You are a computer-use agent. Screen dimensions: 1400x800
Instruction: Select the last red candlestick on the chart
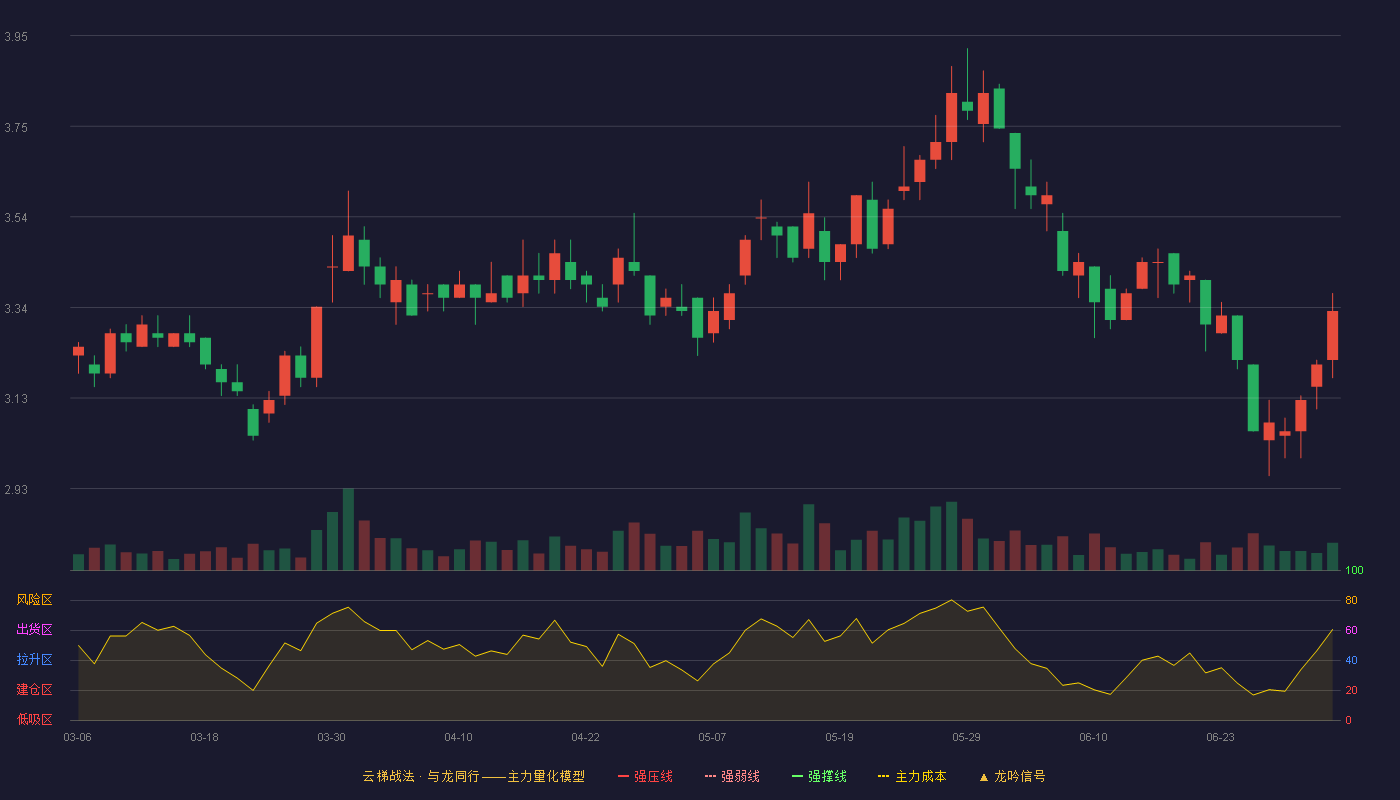coord(1332,335)
